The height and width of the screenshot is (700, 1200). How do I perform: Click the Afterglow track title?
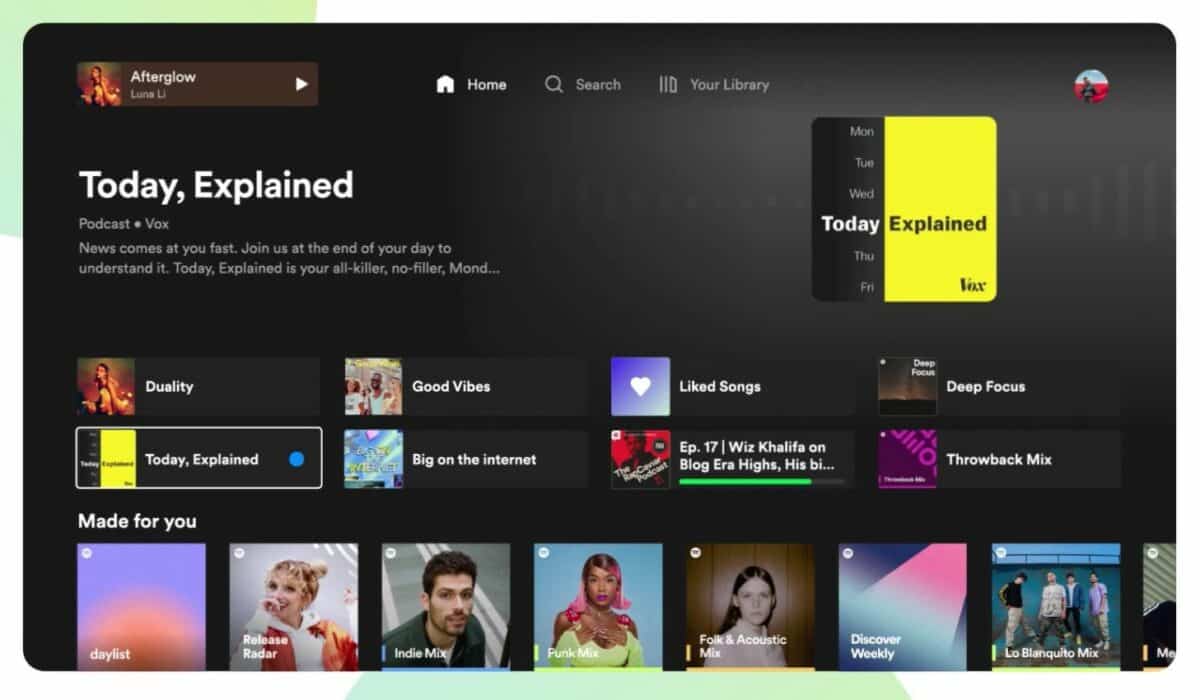point(163,77)
